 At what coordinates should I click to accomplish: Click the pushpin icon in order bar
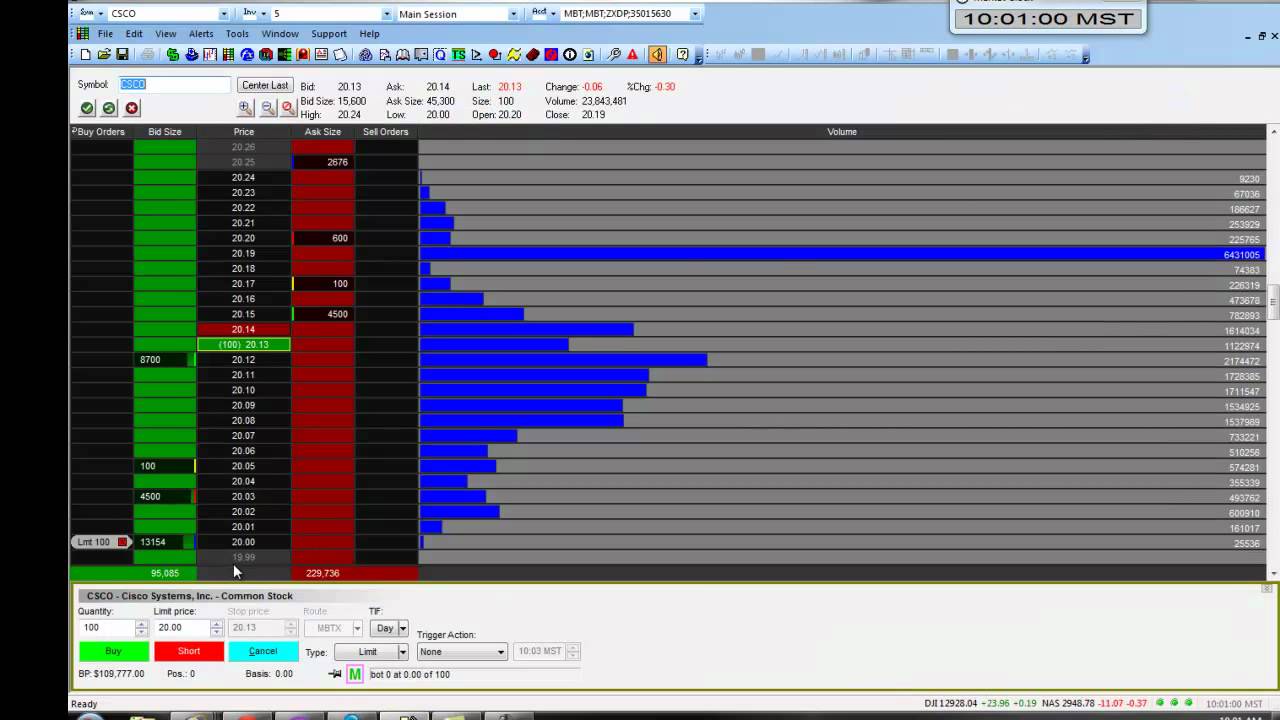point(335,674)
